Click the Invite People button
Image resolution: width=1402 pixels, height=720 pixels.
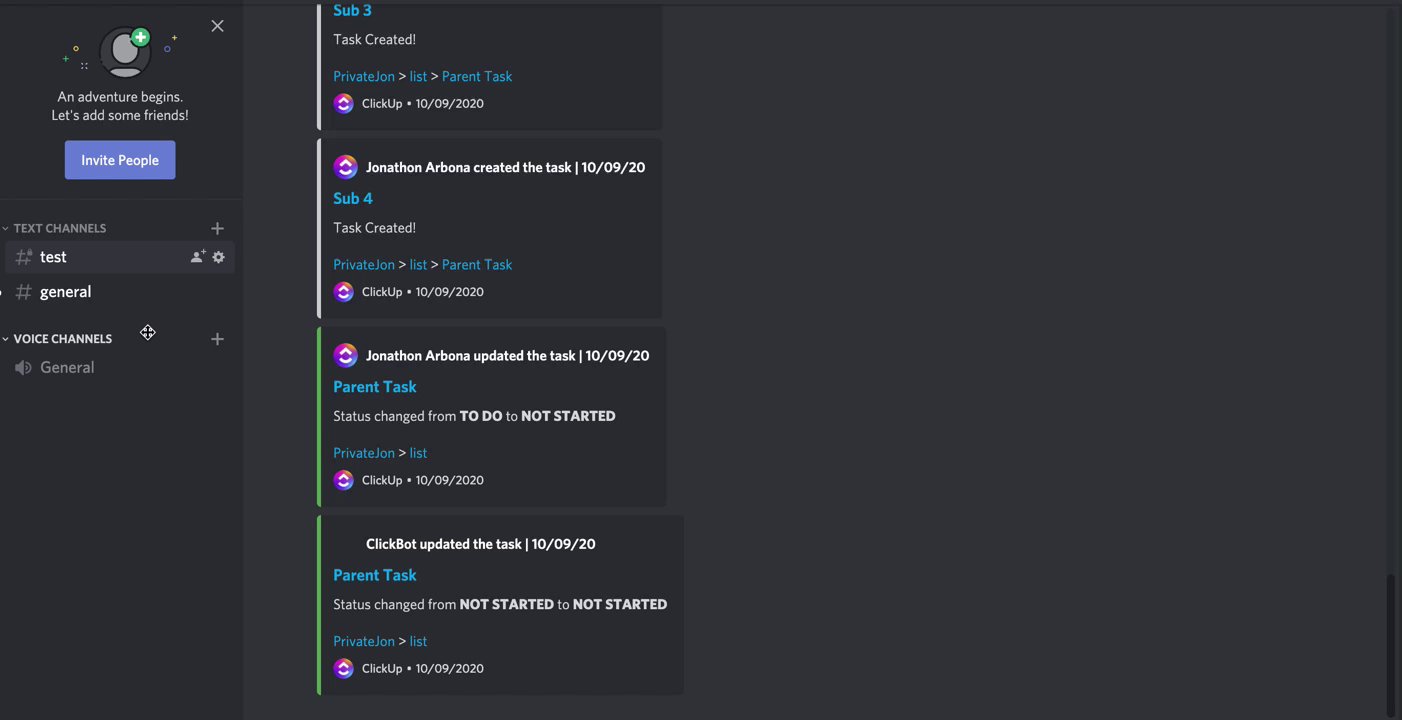tap(120, 160)
